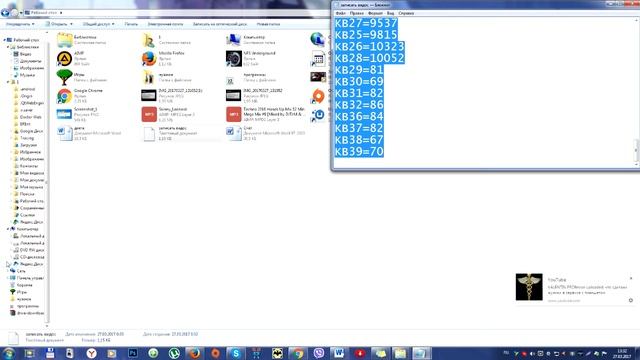Open the Формат menu in Notepad
Viewport: 640px width, 360px height.
tap(375, 13)
